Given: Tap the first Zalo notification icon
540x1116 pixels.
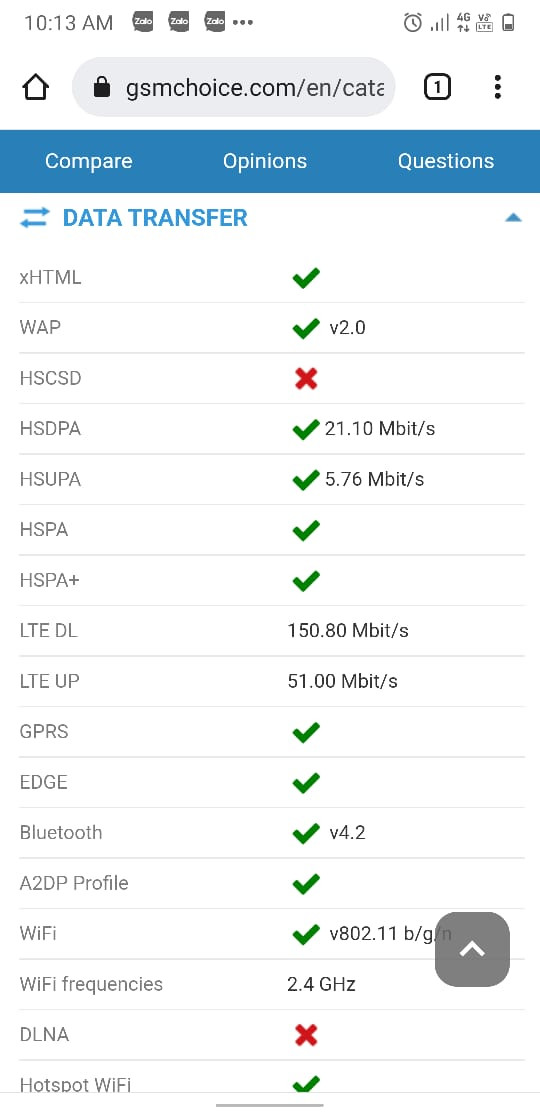Looking at the screenshot, I should pyautogui.click(x=143, y=22).
